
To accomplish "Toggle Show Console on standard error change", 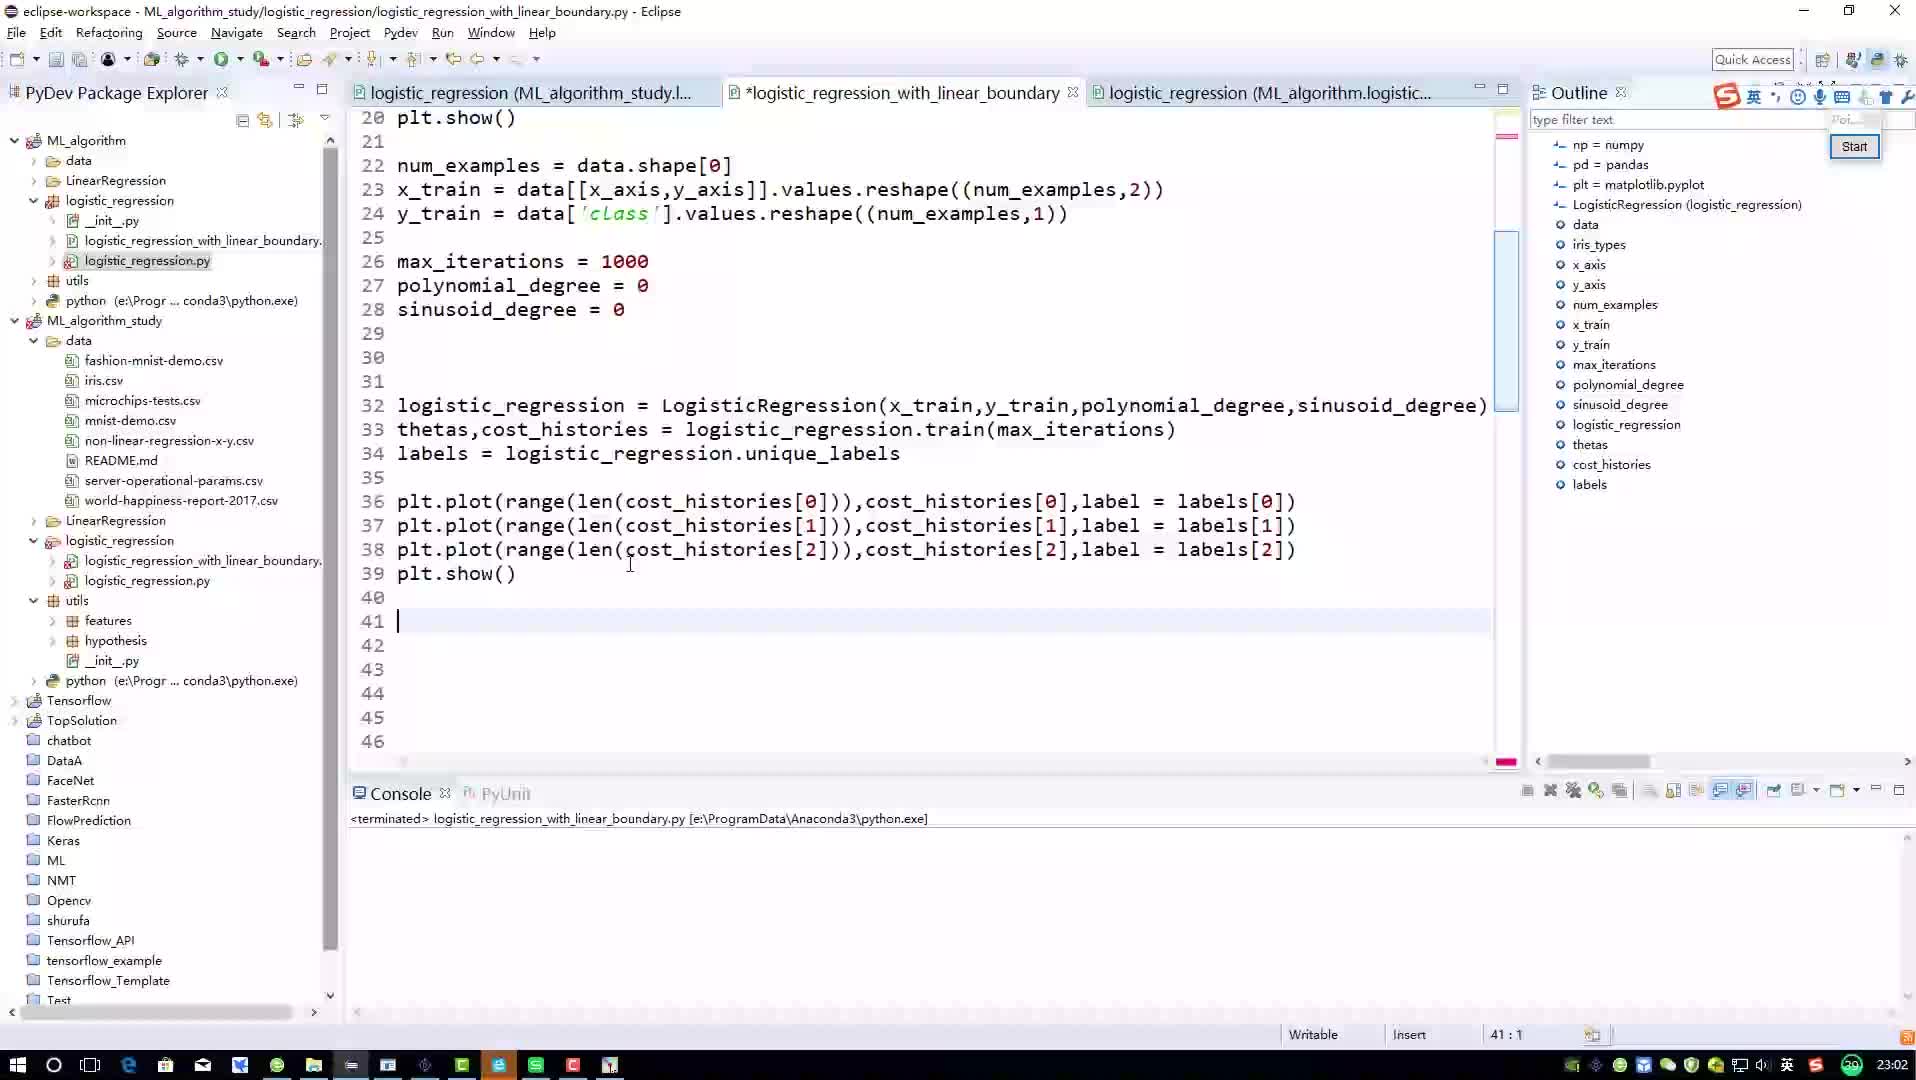I will (x=1744, y=790).
